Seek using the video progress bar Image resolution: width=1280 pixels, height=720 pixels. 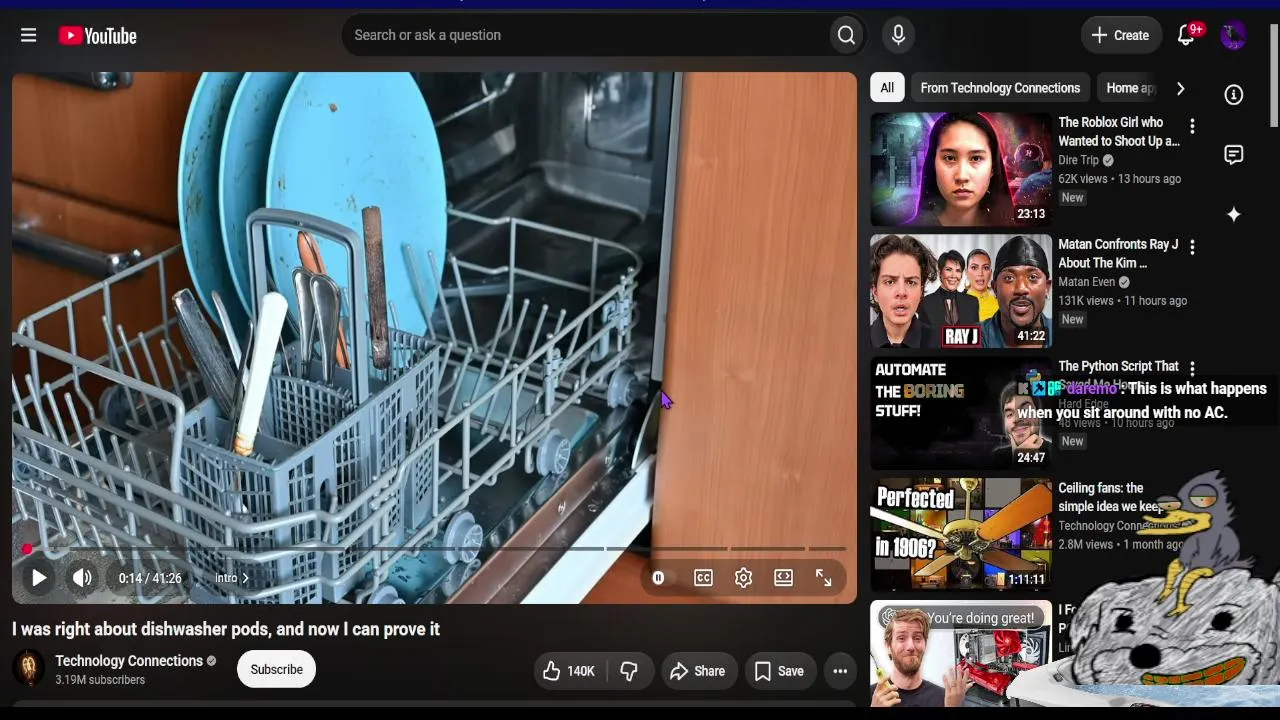pyautogui.click(x=434, y=549)
